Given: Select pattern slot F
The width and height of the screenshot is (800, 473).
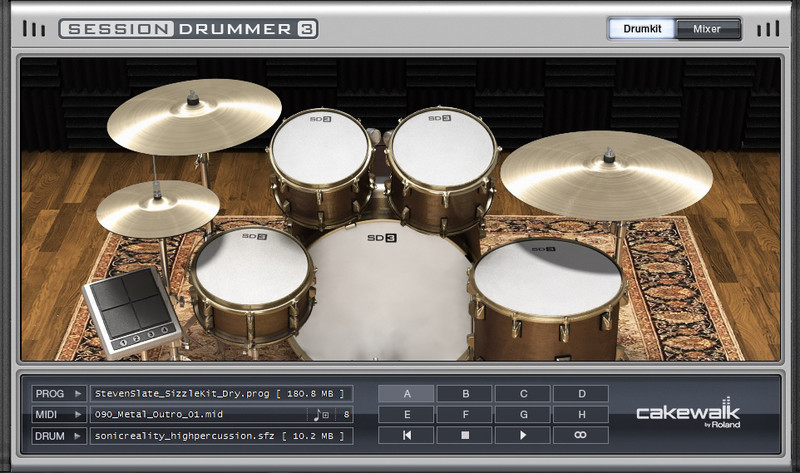Looking at the screenshot, I should [464, 414].
